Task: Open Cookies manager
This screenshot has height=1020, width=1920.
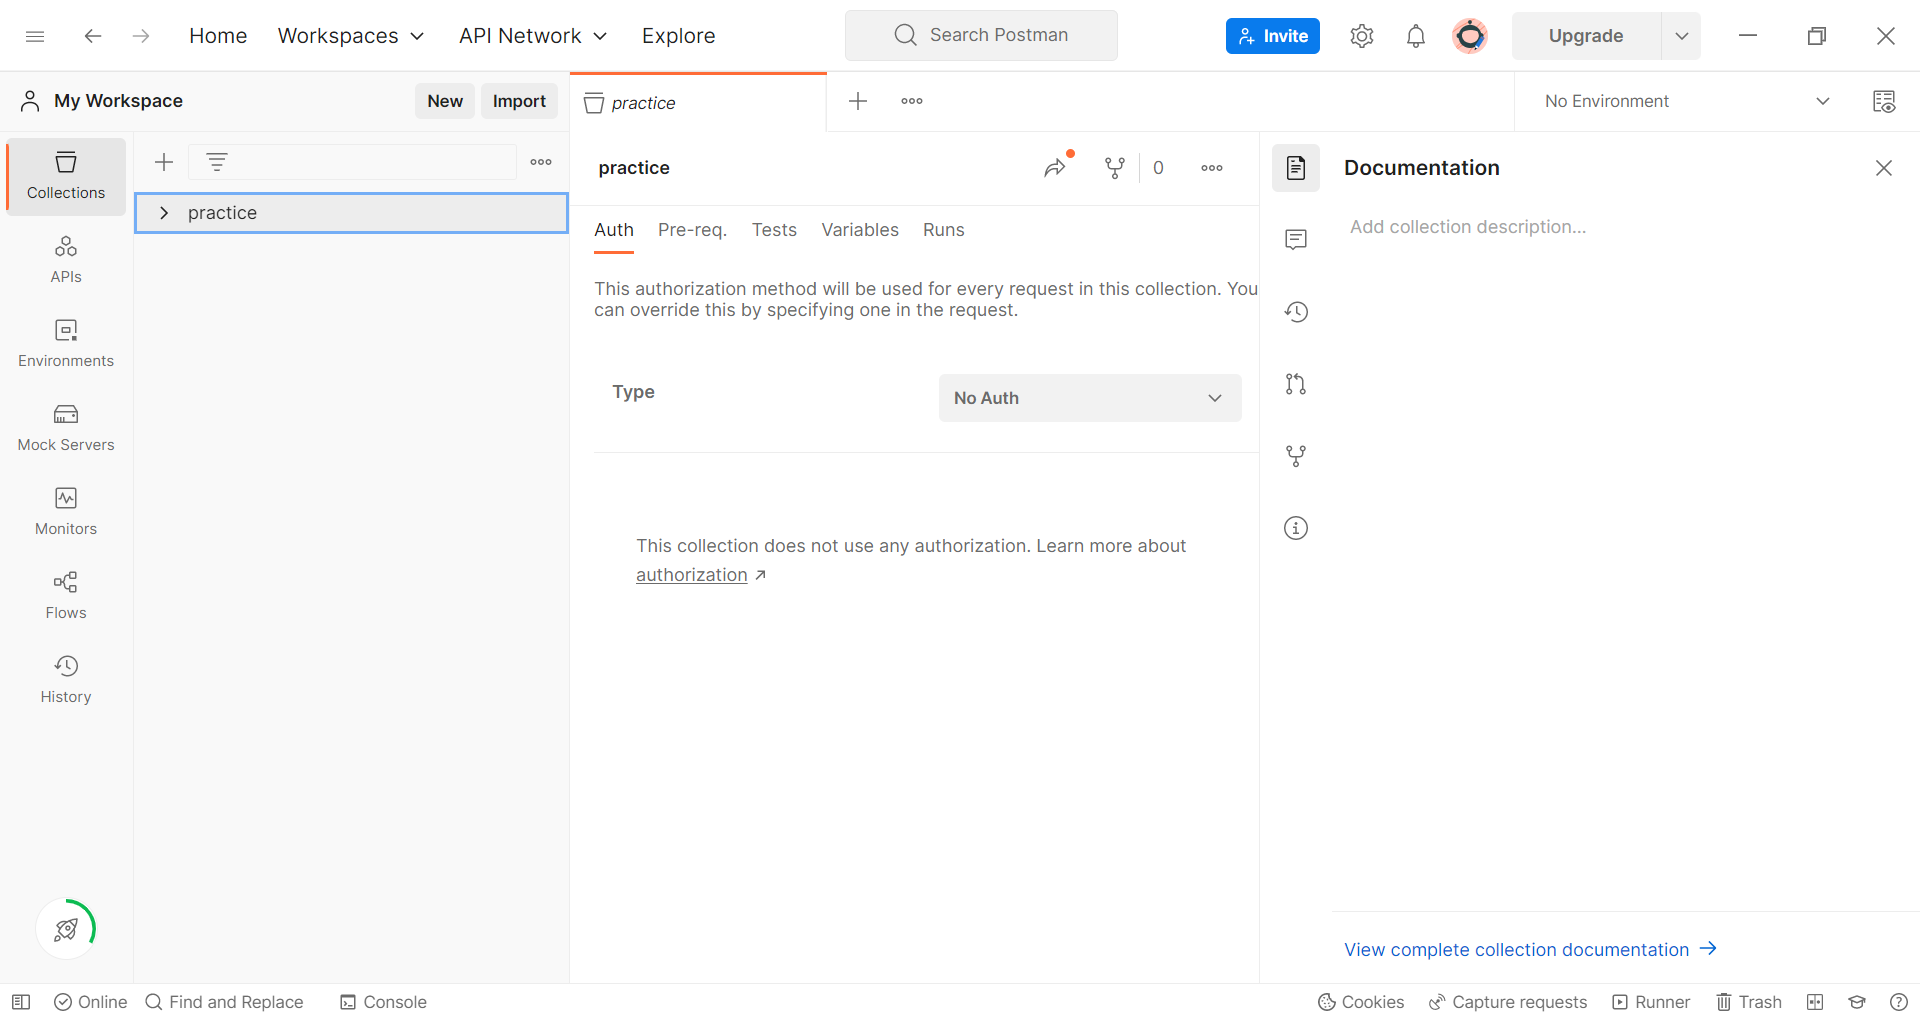Action: pyautogui.click(x=1361, y=1002)
